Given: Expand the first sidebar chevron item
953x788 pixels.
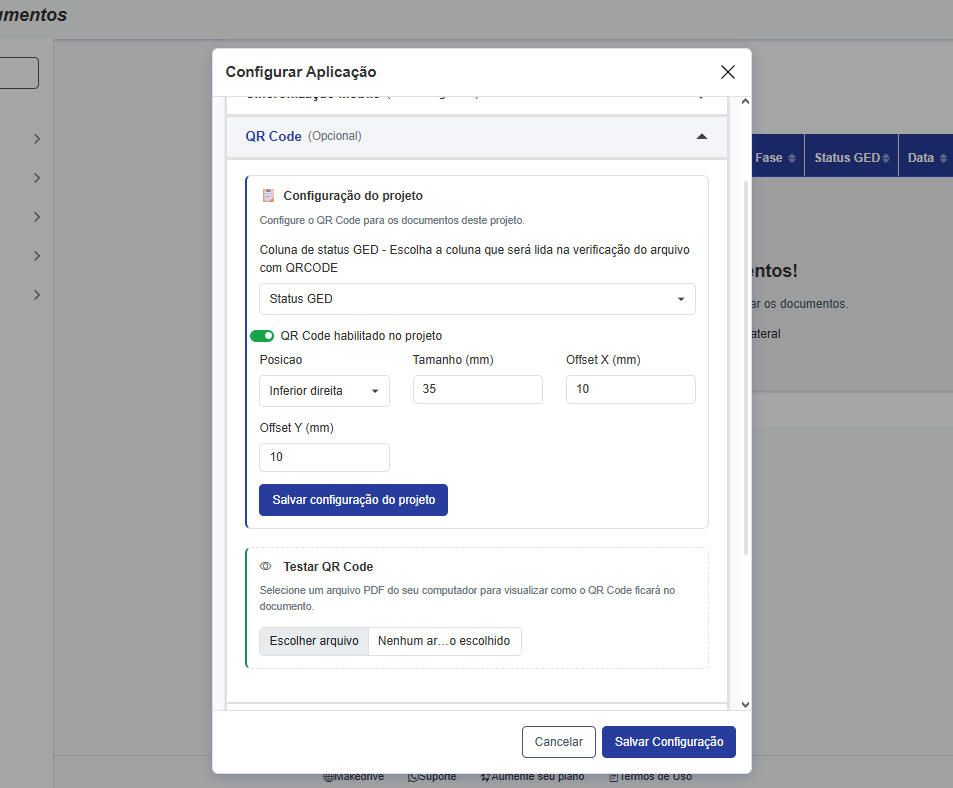Looking at the screenshot, I should coord(36,139).
